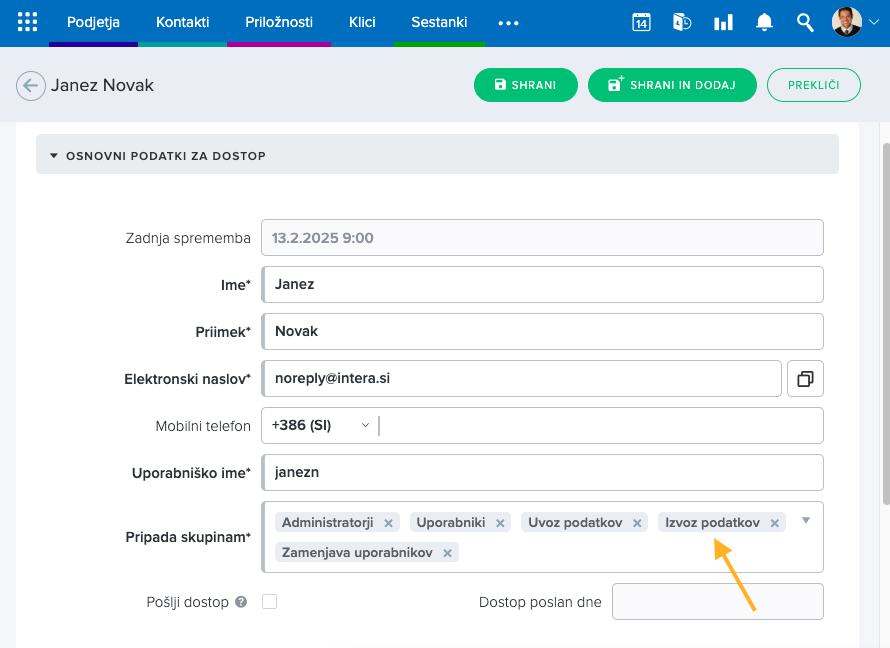This screenshot has width=890, height=648.
Task: Open the calendar icon in top bar
Action: 641,22
